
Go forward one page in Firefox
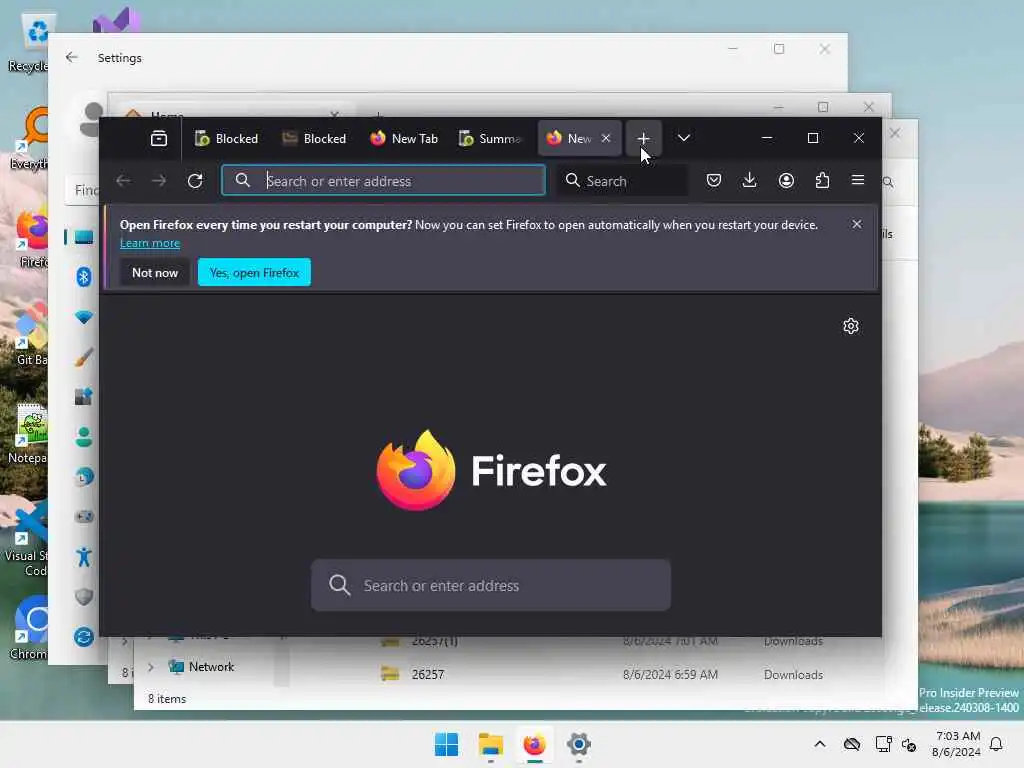[x=159, y=181]
